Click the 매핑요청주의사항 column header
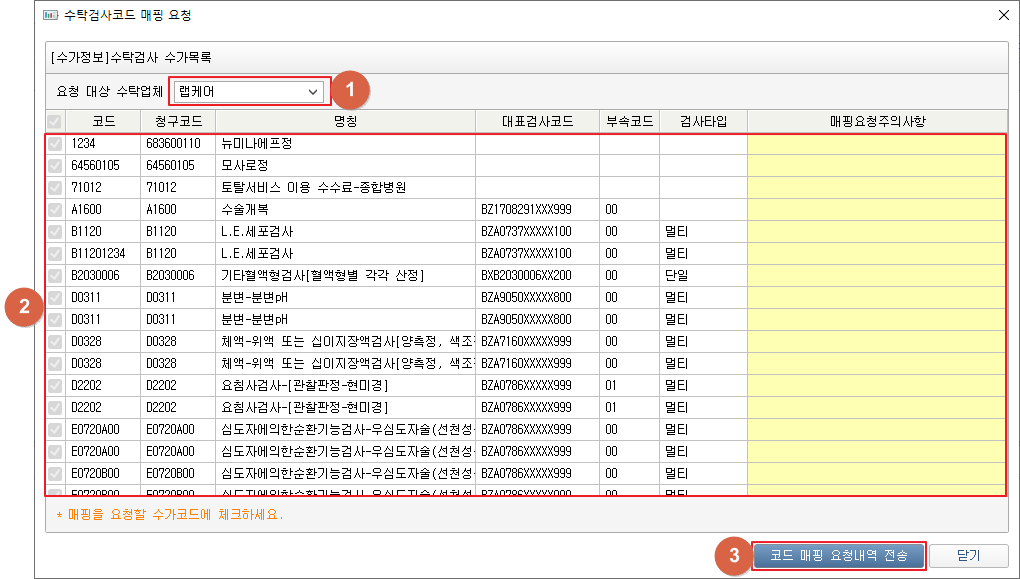Screen dimensions: 1020x579 [x=877, y=122]
